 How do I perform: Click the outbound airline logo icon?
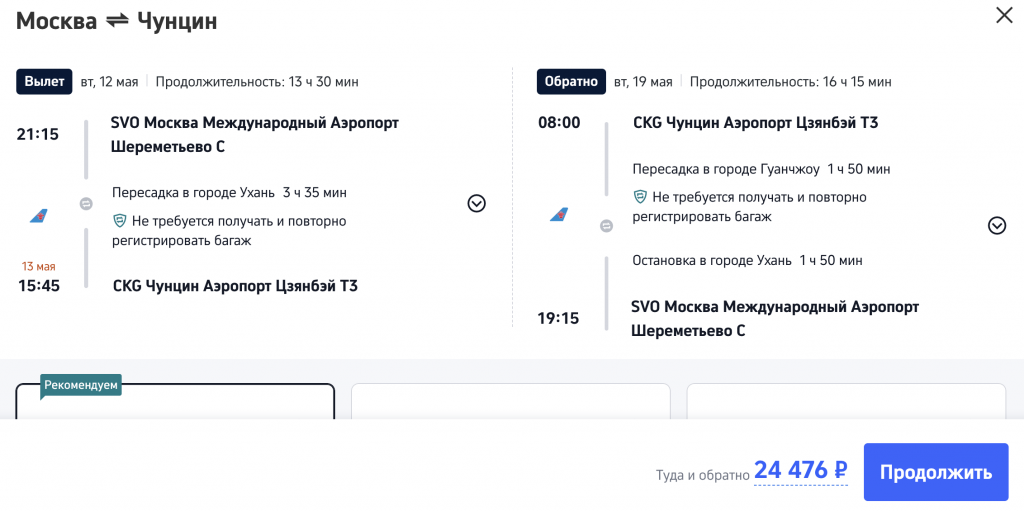pyautogui.click(x=37, y=215)
